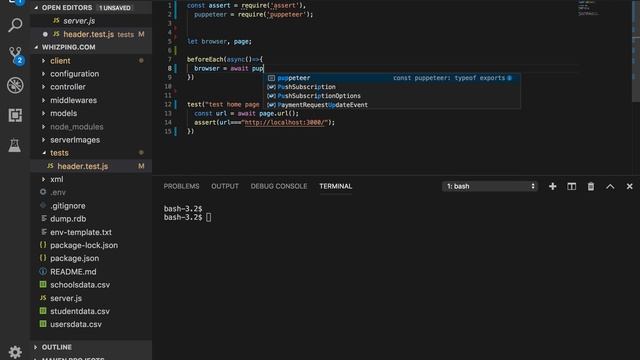
Task: Click the JS icon of server.js in explorer tree
Action: (x=43, y=298)
